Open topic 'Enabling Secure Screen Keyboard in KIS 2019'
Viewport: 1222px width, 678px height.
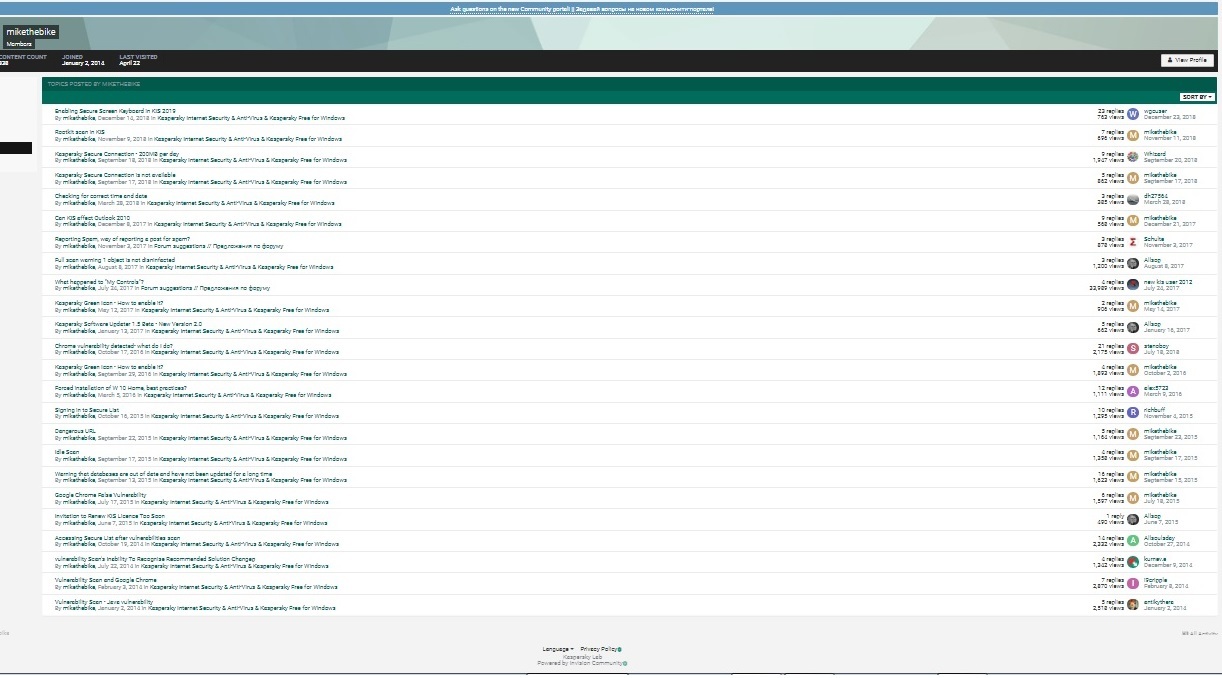(115, 111)
